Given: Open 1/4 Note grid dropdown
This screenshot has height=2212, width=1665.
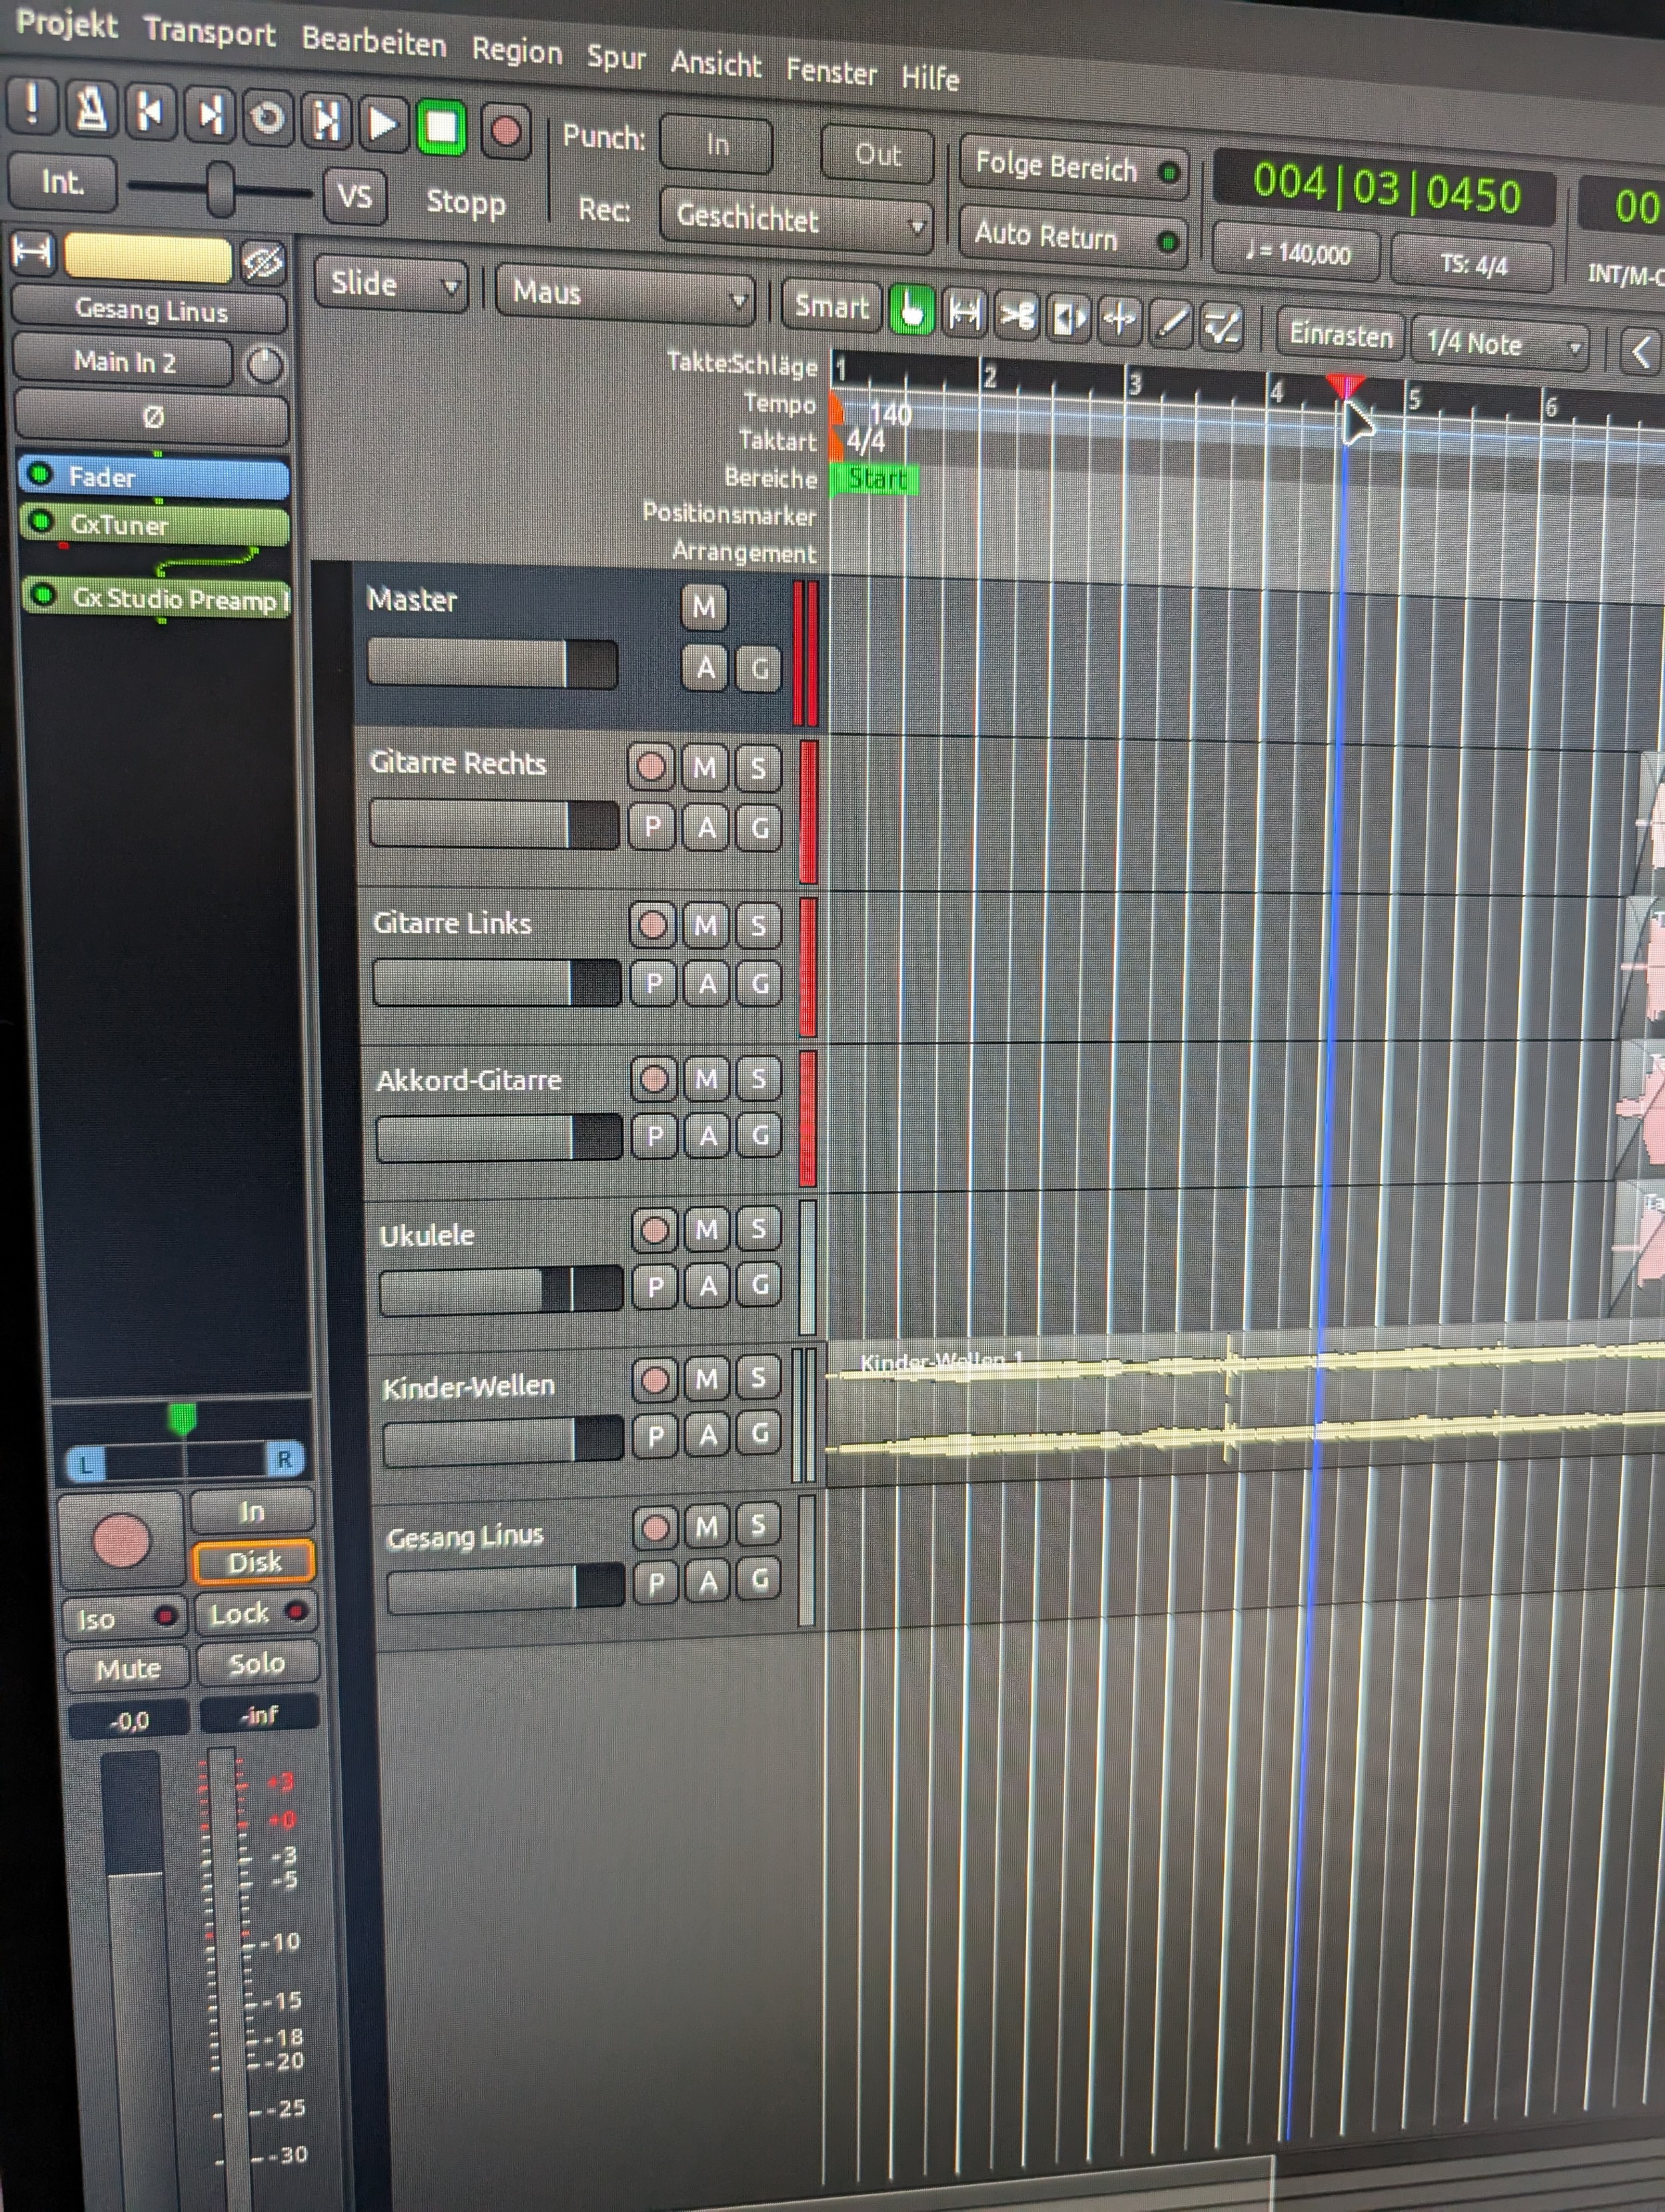Looking at the screenshot, I should point(1500,345).
